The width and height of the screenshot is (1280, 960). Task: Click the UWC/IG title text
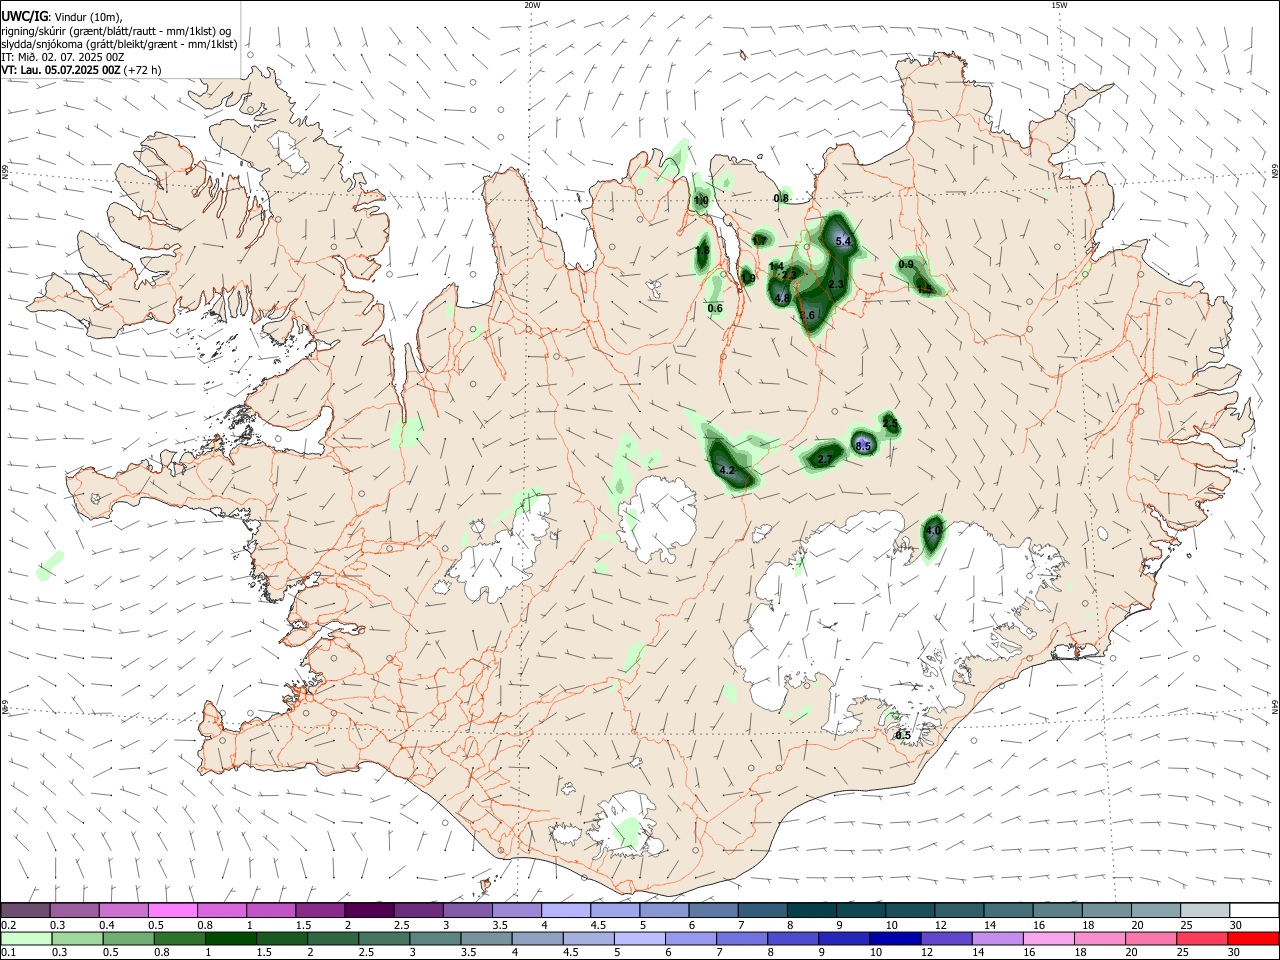point(24,15)
